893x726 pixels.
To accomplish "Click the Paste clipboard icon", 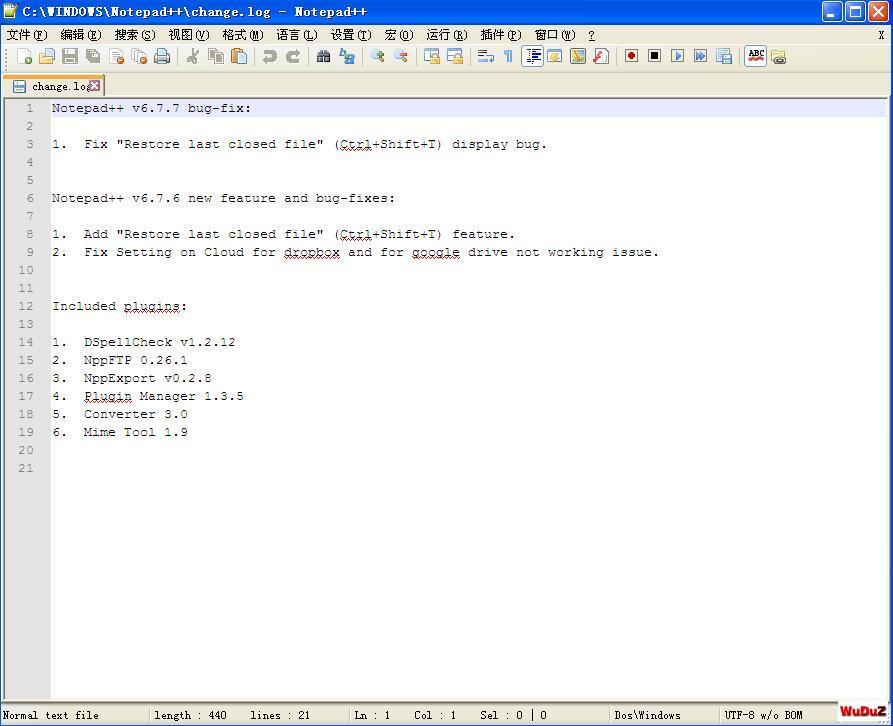I will [x=239, y=56].
